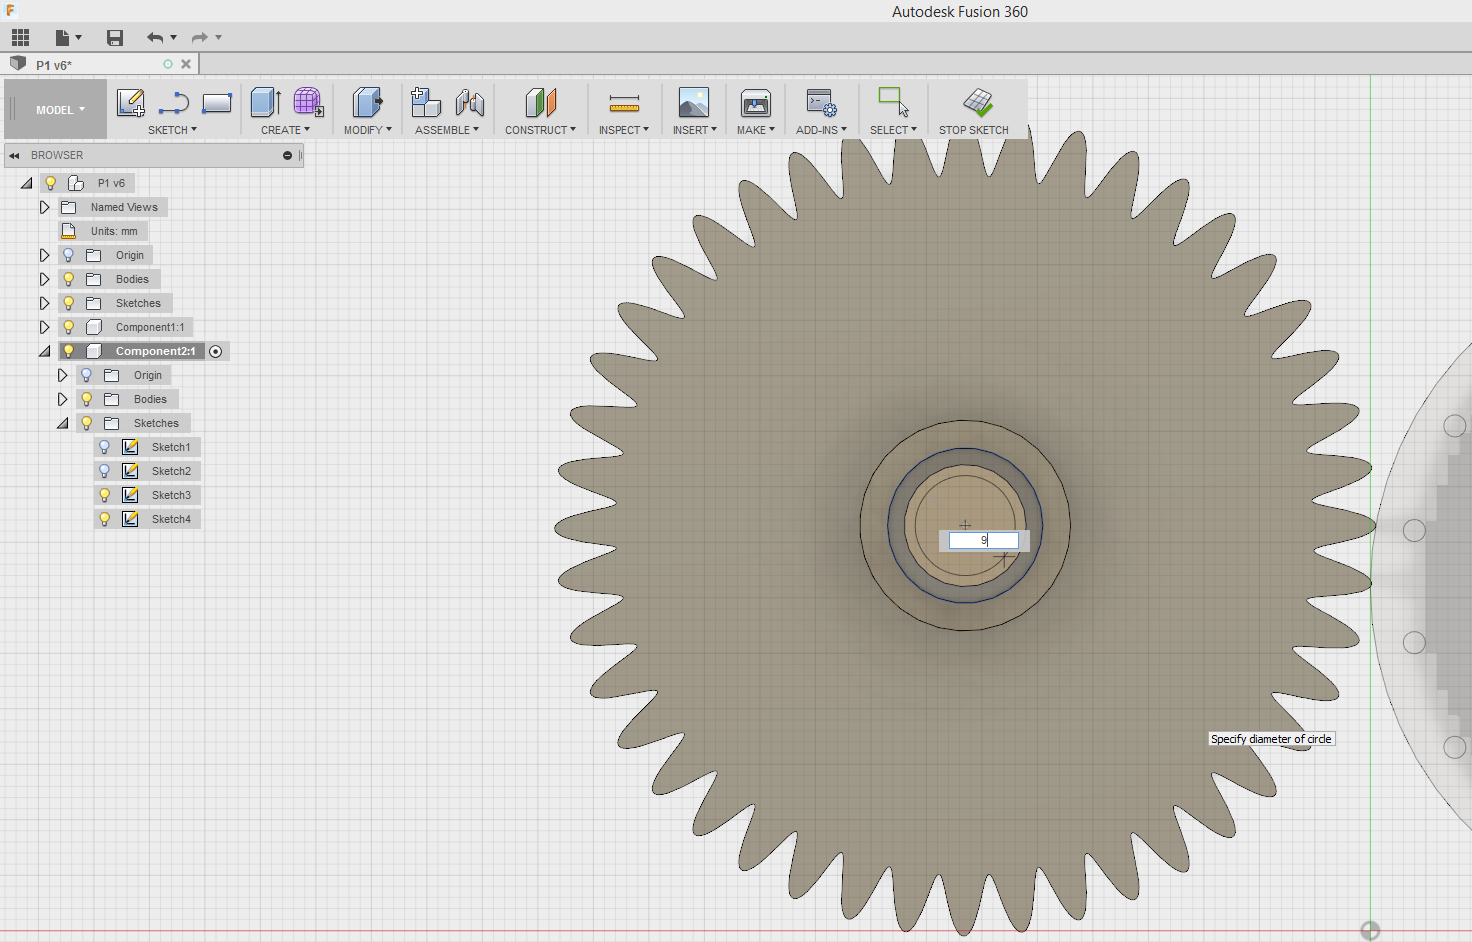Open the MODIFY menu
This screenshot has width=1472, height=942.
tap(367, 130)
